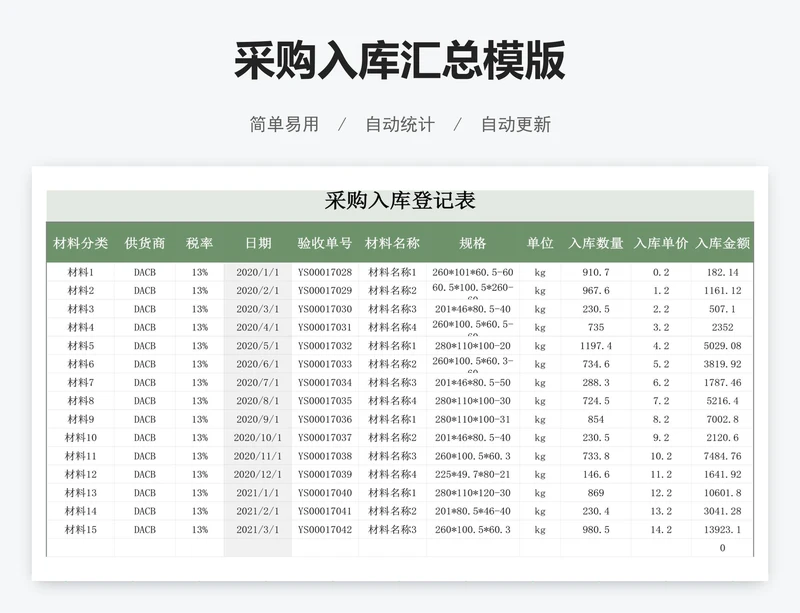
Task: Select cell 材料15
Action: coord(81,529)
